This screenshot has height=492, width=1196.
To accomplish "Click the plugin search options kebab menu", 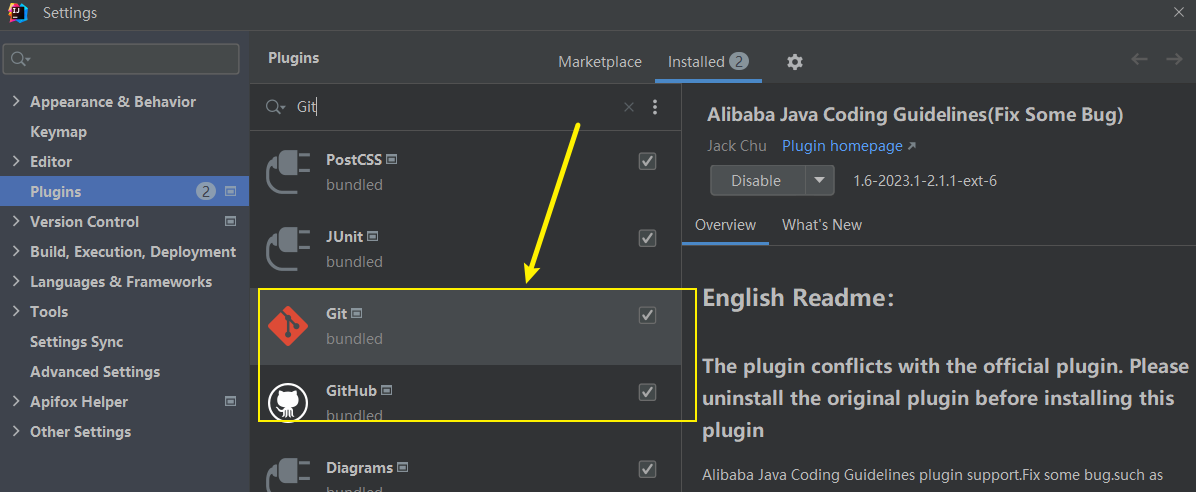I will click(x=654, y=107).
